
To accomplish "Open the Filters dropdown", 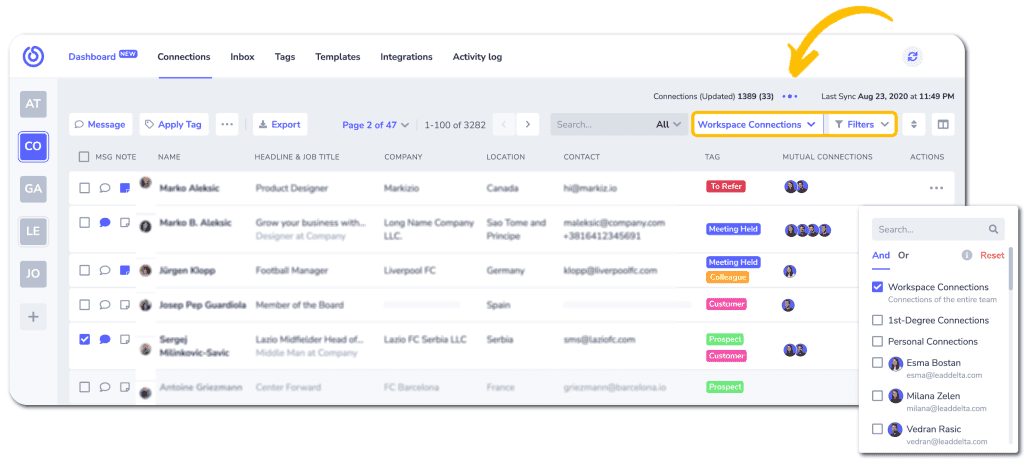I will [x=861, y=124].
